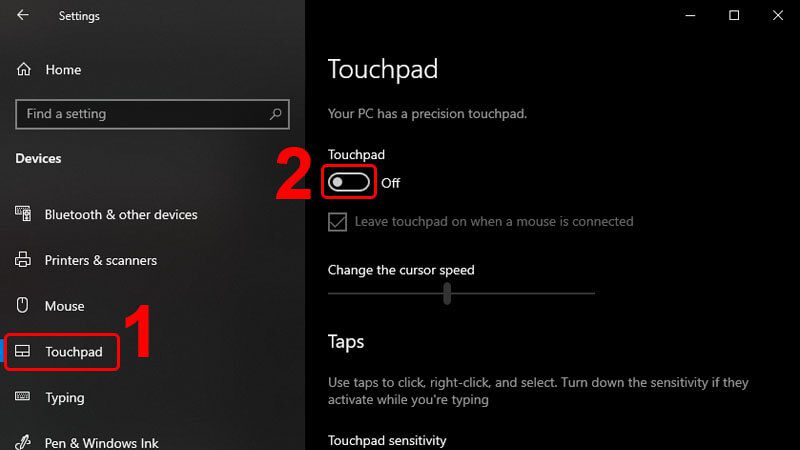Open Typing settings
Screen dimensions: 800x450
pos(64,398)
